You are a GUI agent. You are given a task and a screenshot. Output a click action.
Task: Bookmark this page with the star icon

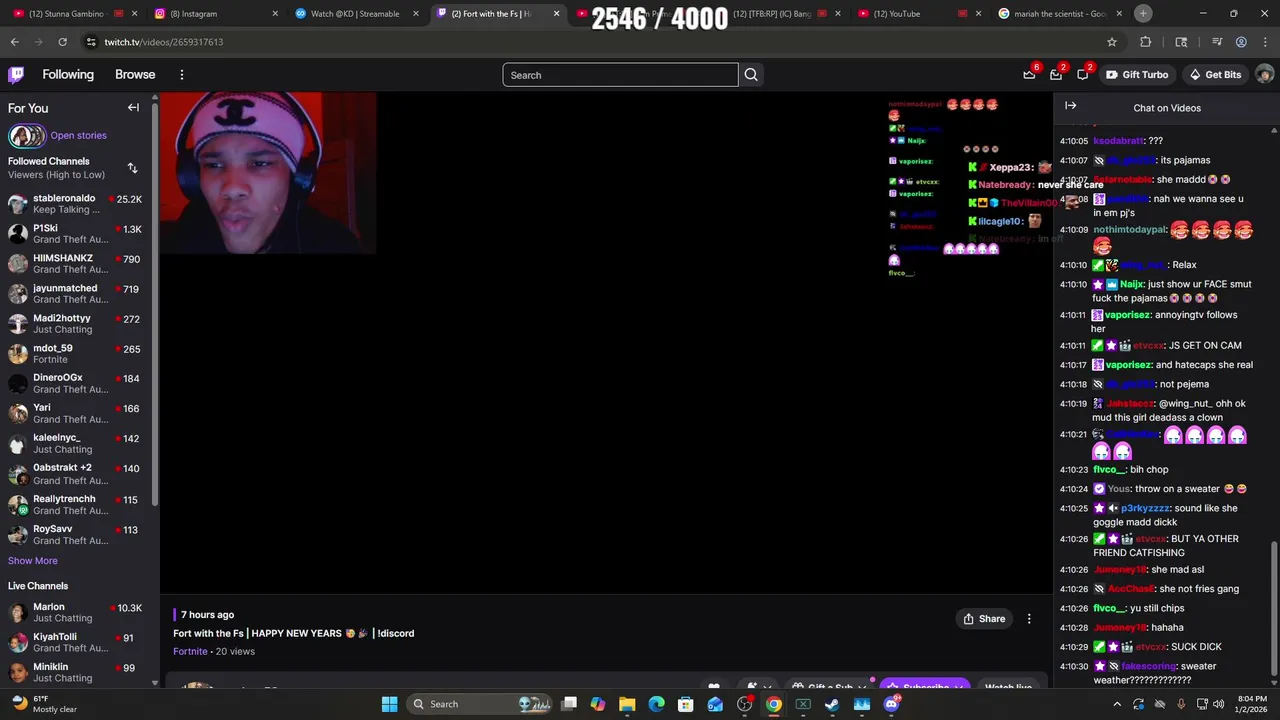tap(1111, 42)
